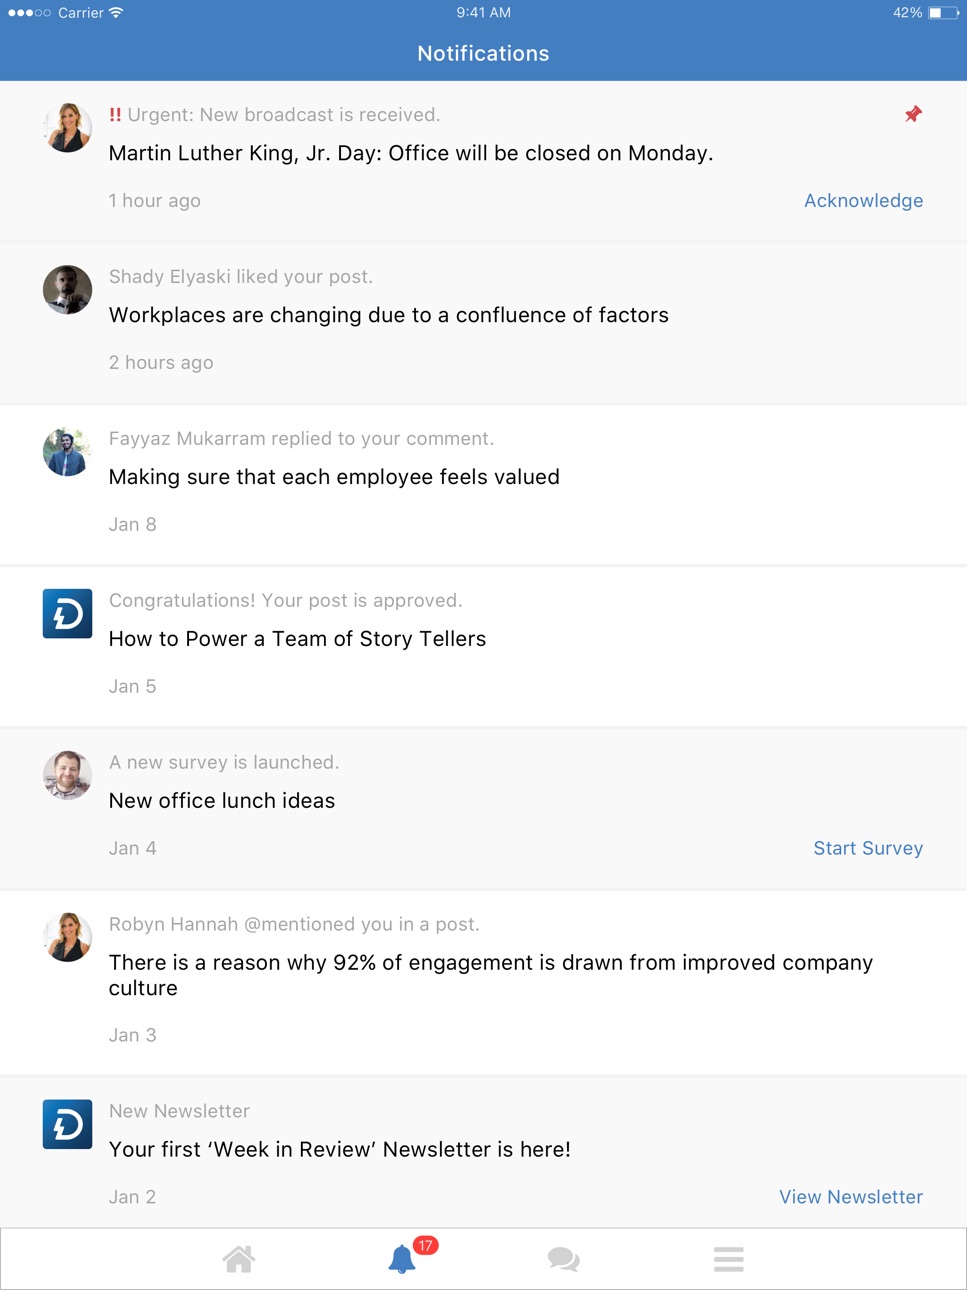Viewport: 967px width, 1290px height.
Task: Open the 'Workplaces are changing' liked post
Action: point(389,315)
